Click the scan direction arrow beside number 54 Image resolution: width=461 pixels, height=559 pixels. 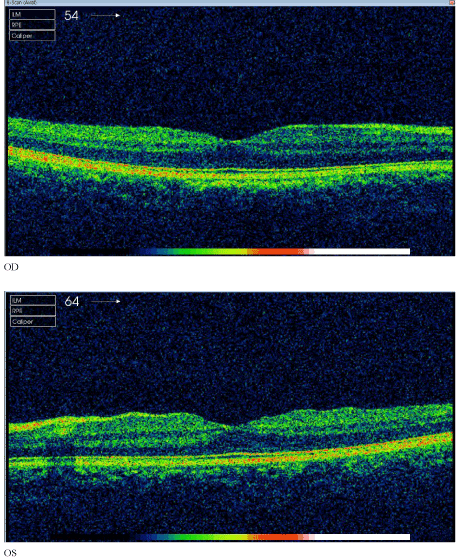coord(106,15)
